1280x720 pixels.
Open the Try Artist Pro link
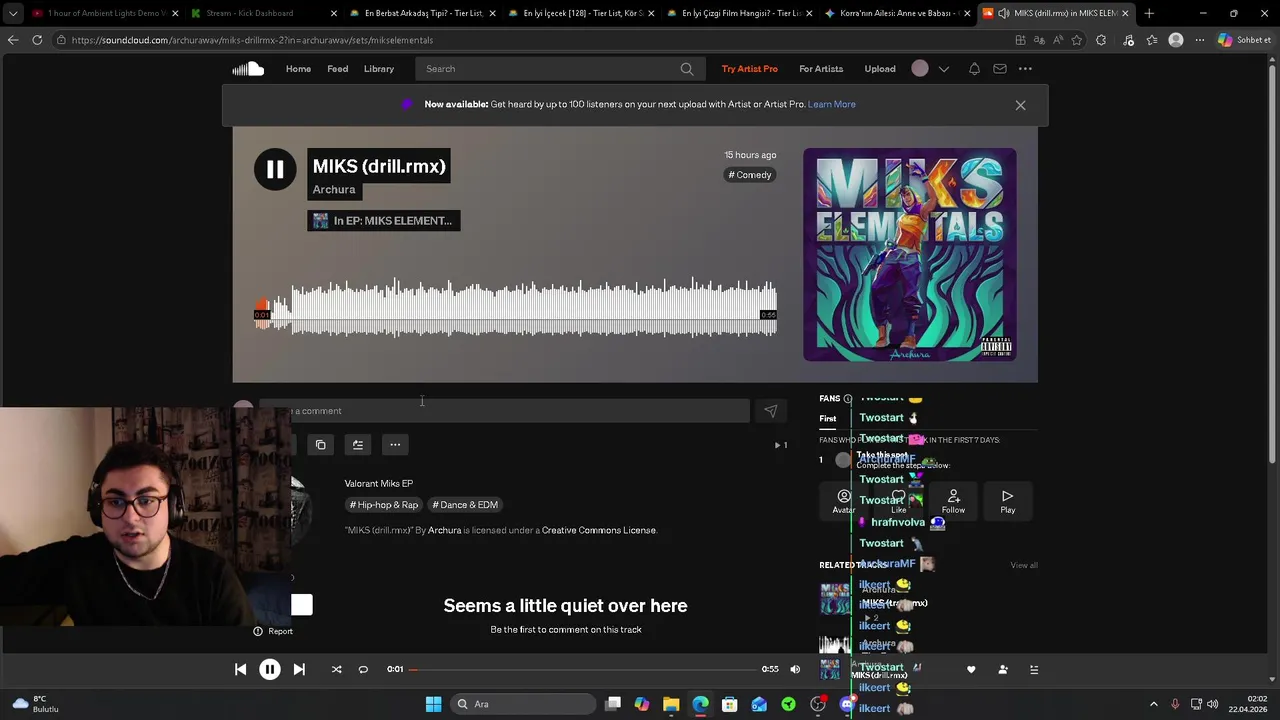749,69
